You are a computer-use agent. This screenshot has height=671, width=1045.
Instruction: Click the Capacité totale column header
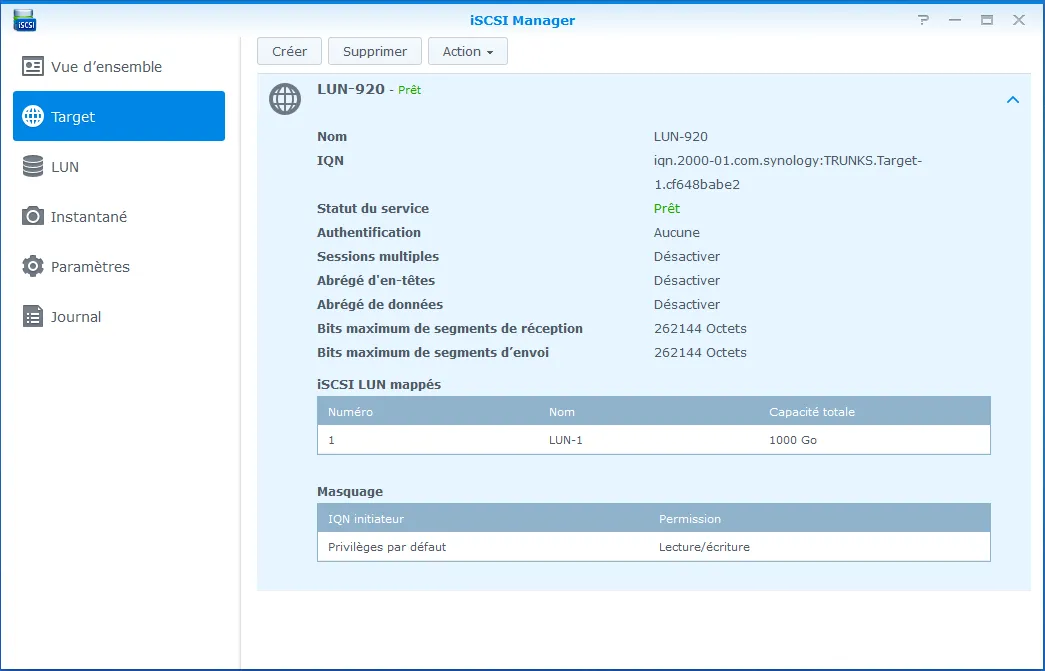[811, 412]
